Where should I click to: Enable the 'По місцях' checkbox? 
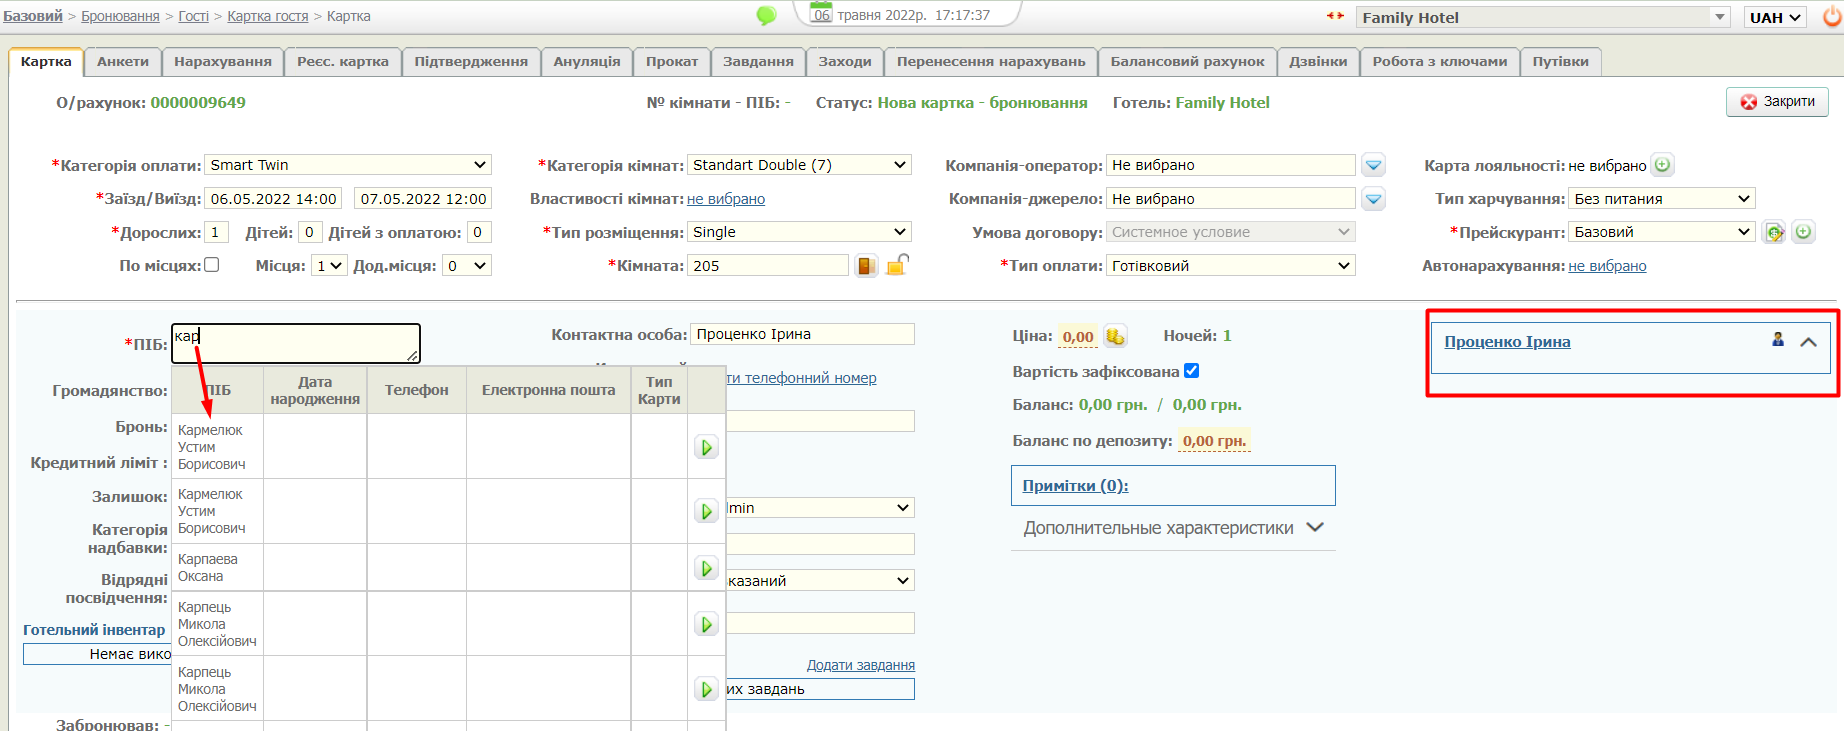click(212, 265)
